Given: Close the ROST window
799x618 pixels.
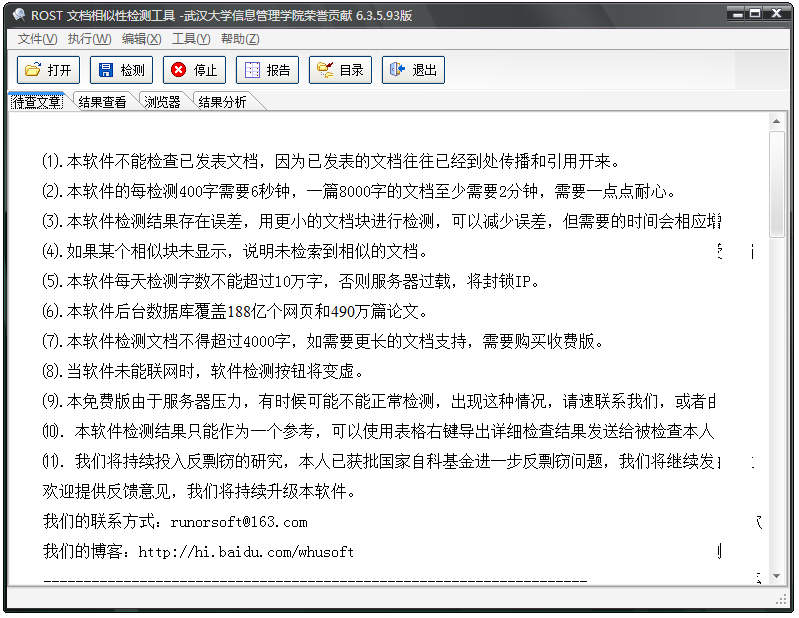Looking at the screenshot, I should tap(777, 14).
